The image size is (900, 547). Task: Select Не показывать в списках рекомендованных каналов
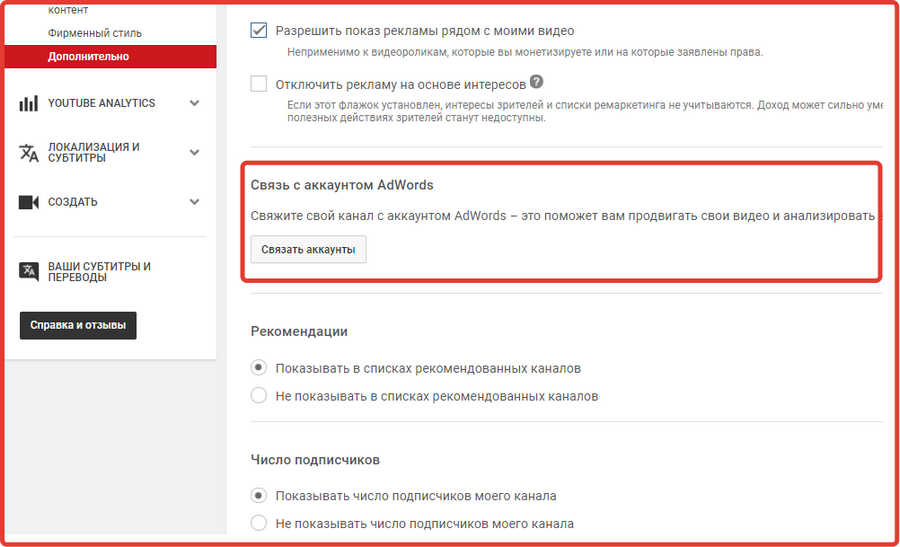tap(259, 395)
